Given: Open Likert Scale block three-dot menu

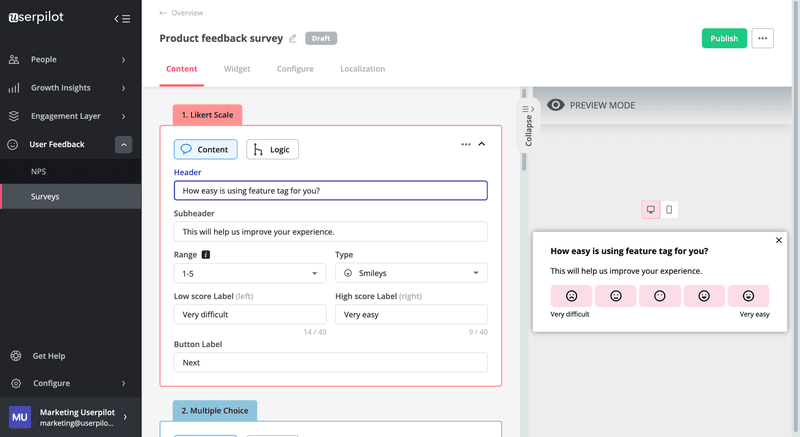Looking at the screenshot, I should 466,144.
